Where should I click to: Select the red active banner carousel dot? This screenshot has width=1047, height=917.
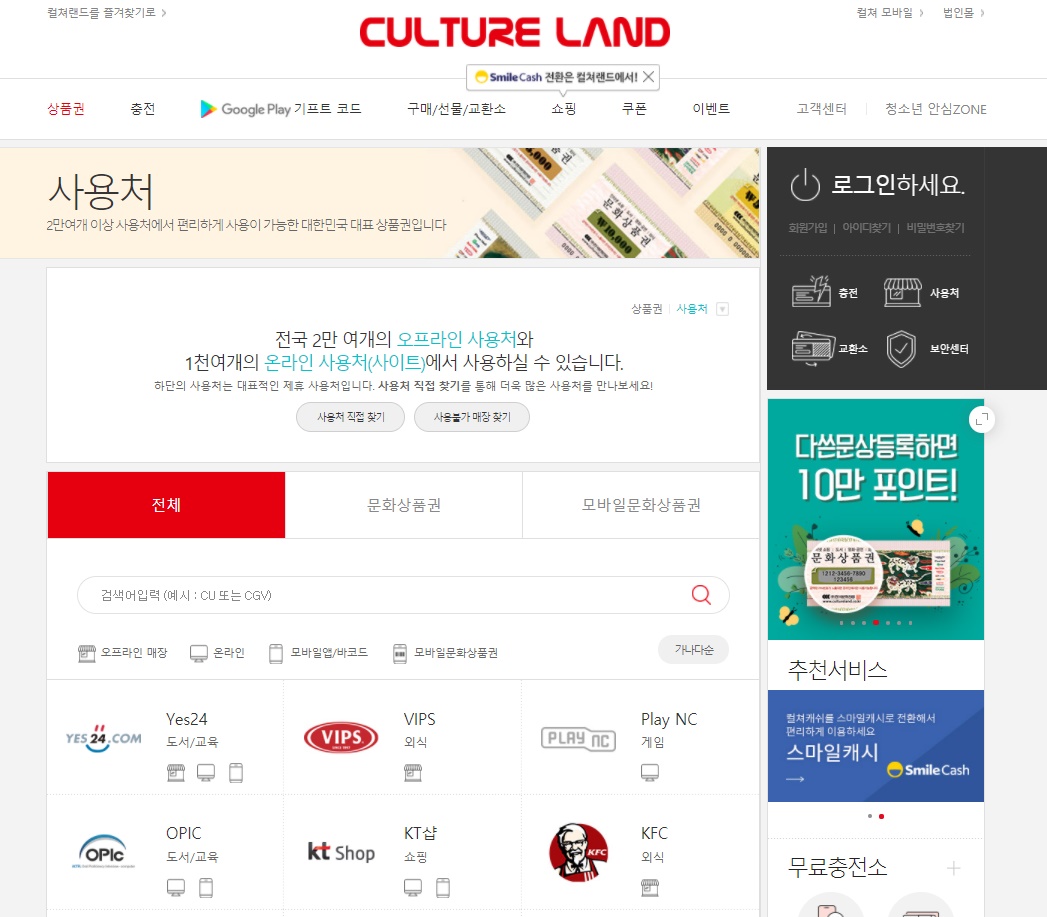coord(875,622)
